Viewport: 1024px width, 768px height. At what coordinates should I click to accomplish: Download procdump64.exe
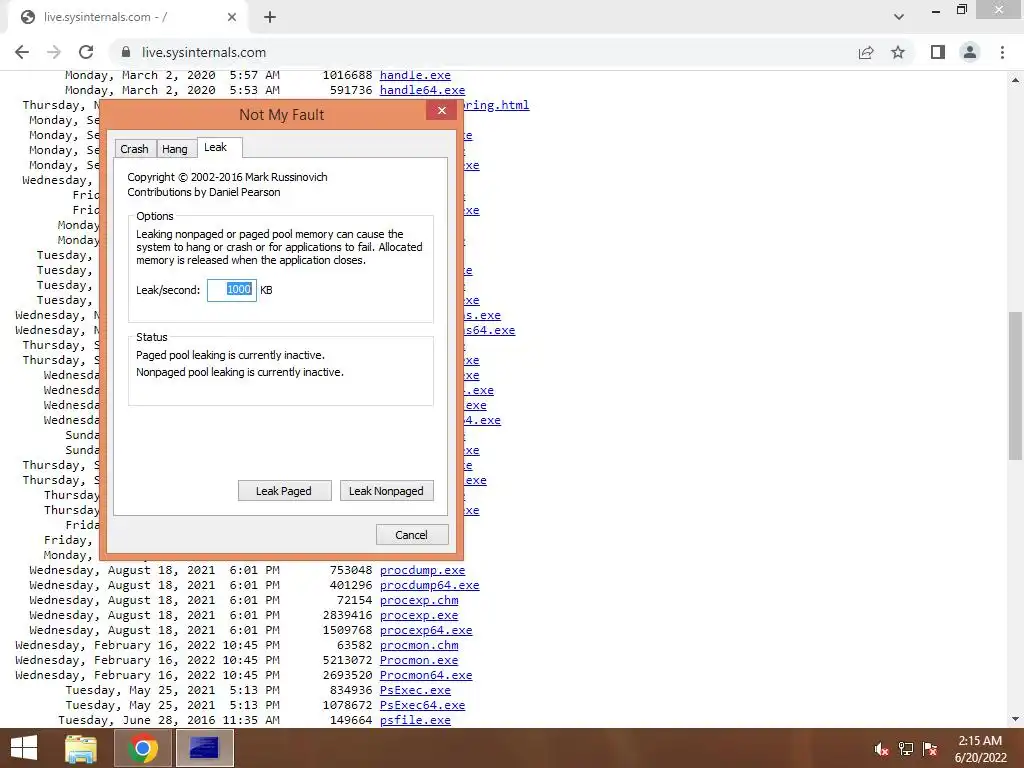430,585
